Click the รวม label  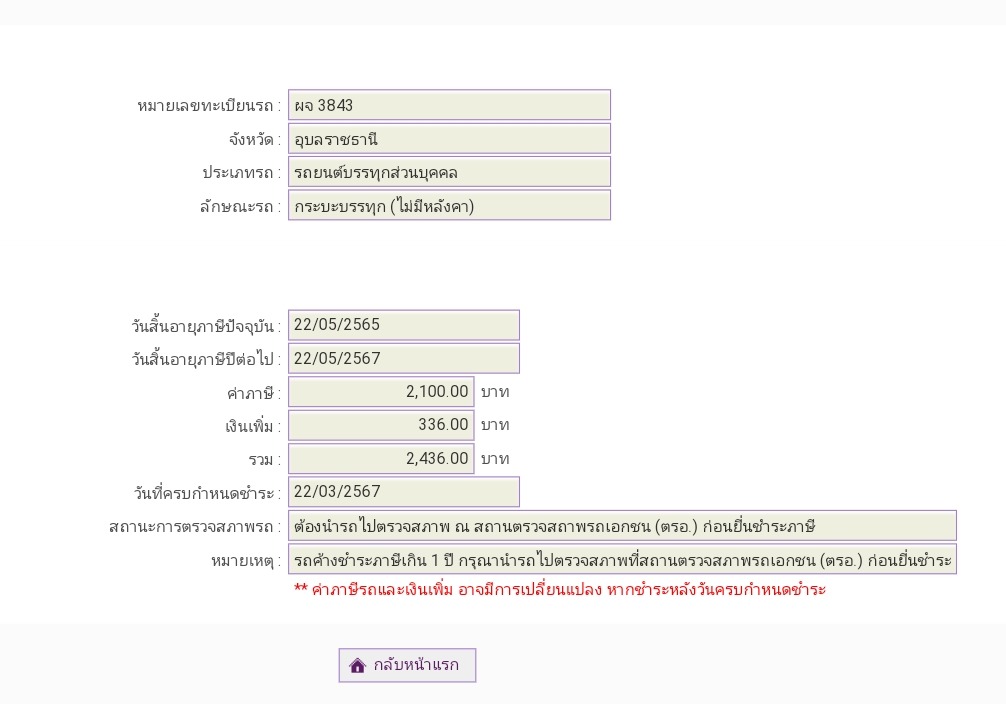coord(265,459)
